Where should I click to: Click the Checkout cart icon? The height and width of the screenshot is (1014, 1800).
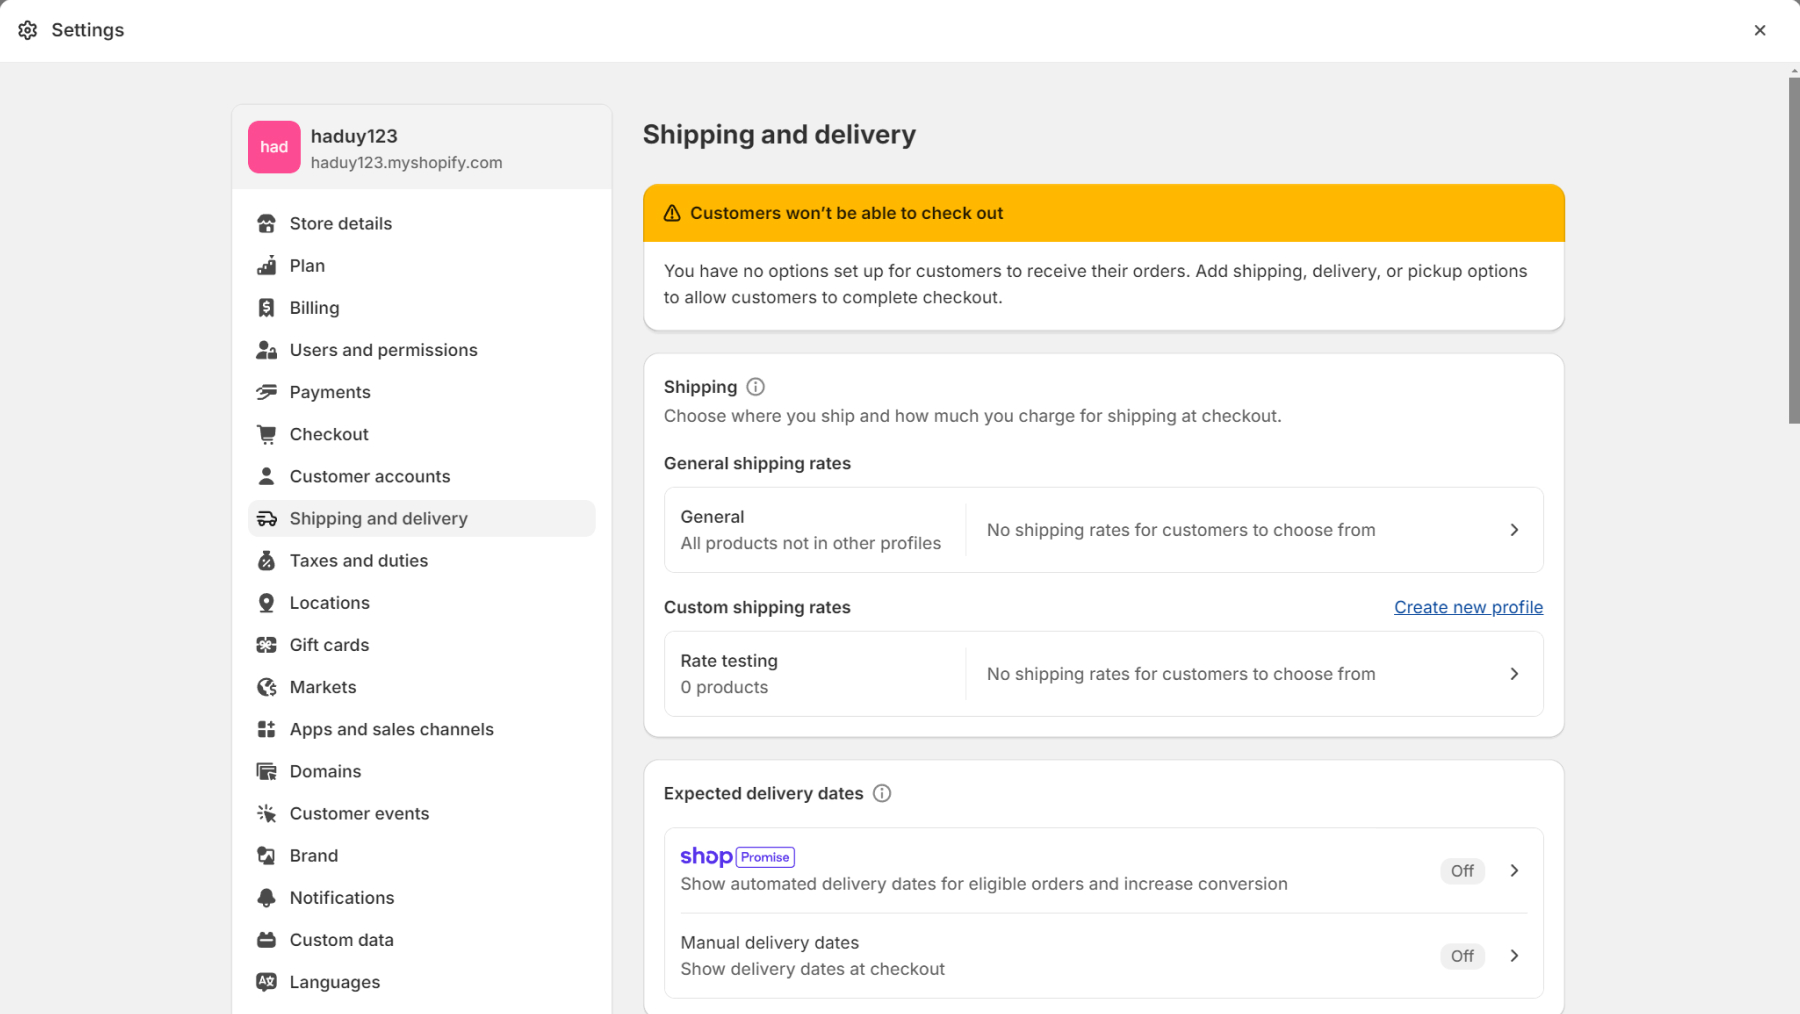click(x=266, y=434)
